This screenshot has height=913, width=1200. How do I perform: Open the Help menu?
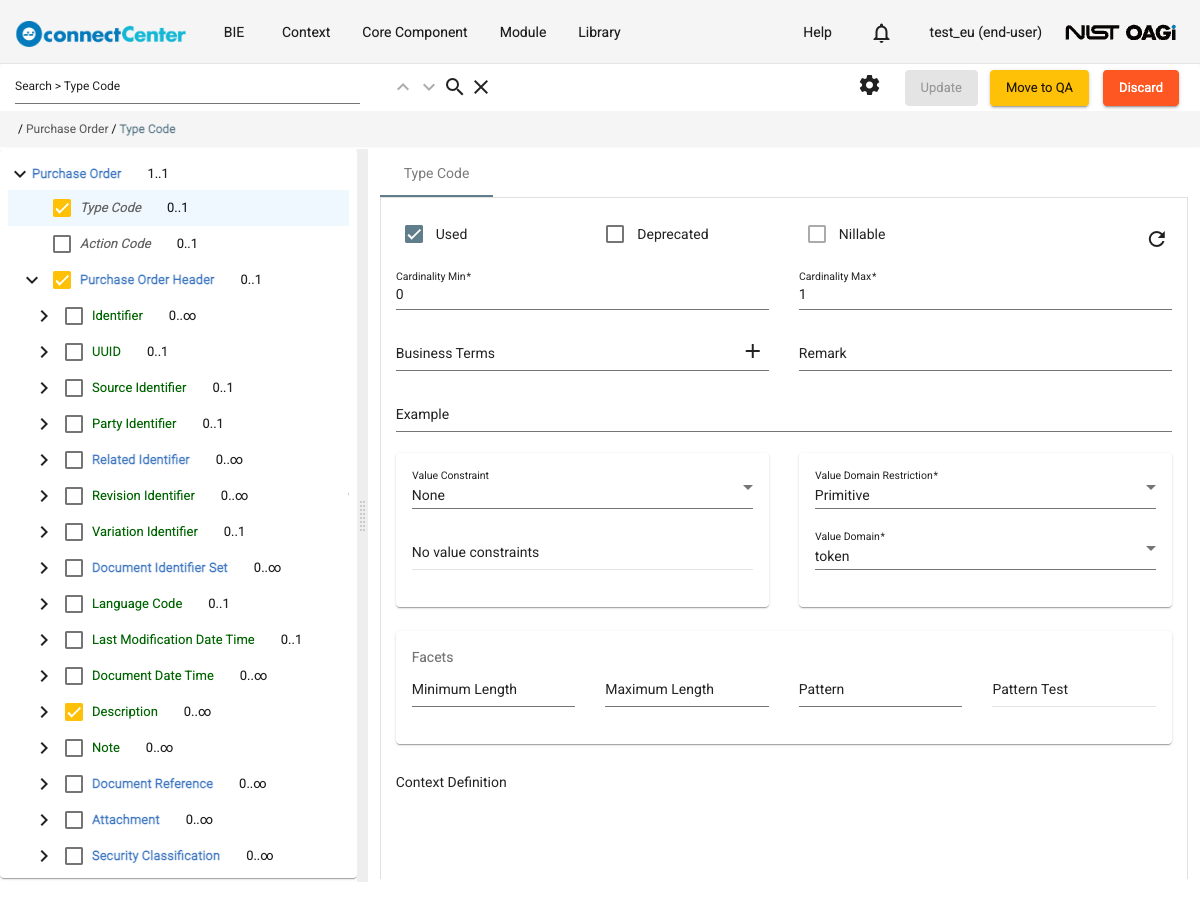[817, 32]
